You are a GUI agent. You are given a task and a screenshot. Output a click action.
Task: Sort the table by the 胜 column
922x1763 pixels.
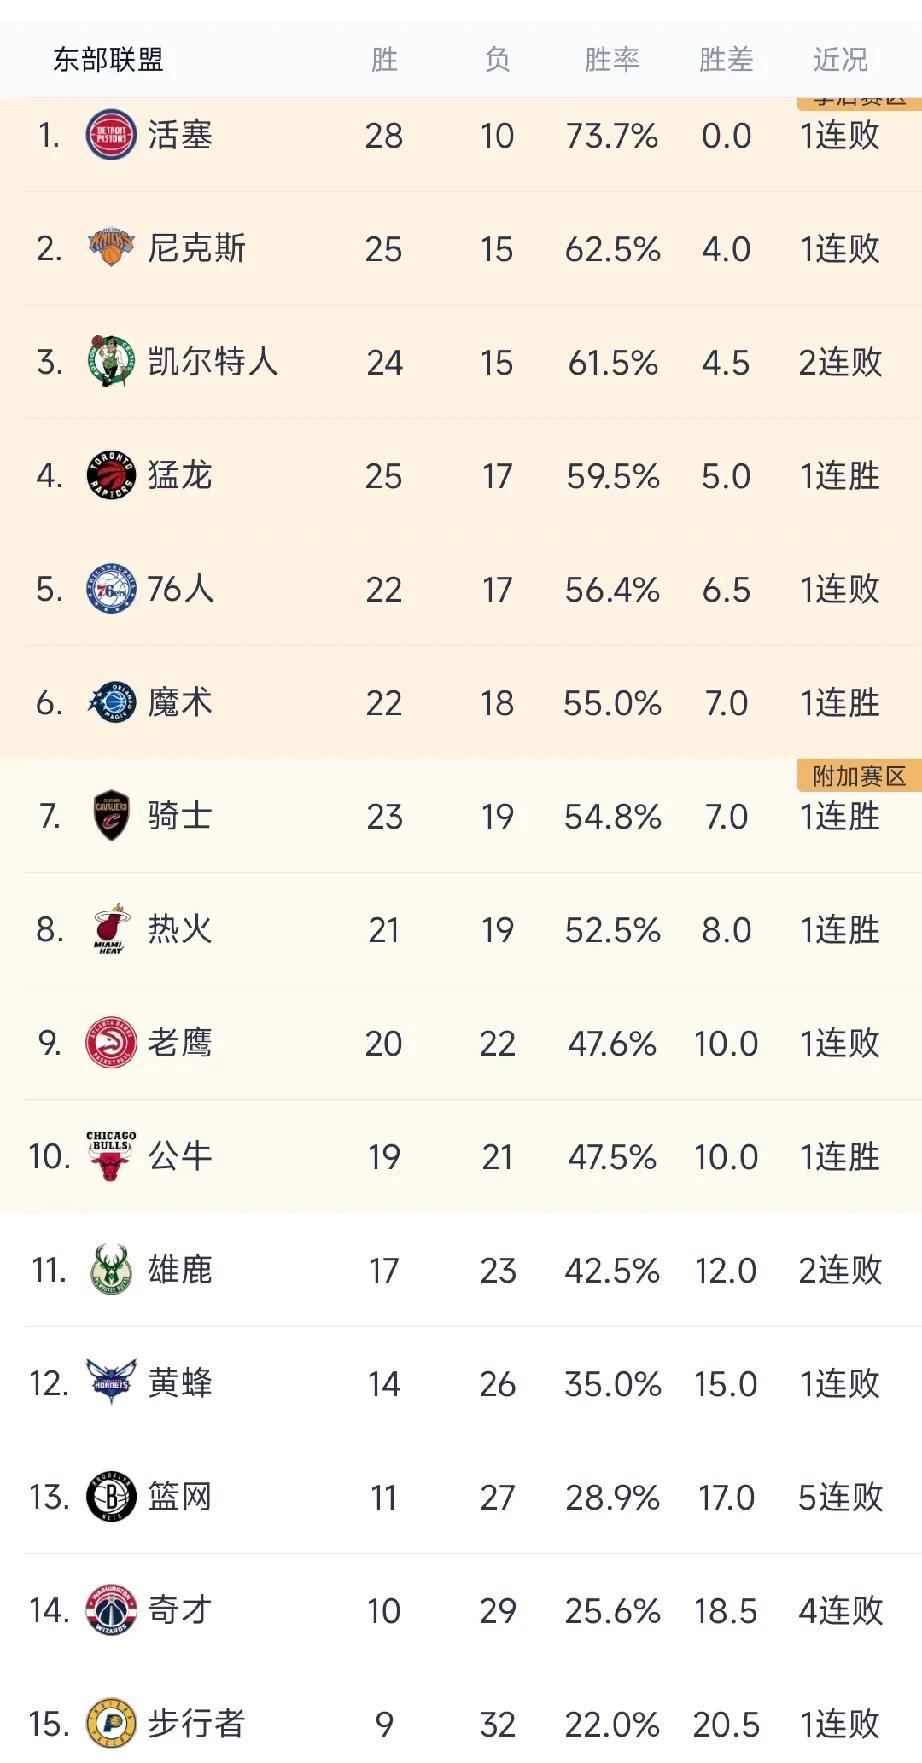point(384,60)
